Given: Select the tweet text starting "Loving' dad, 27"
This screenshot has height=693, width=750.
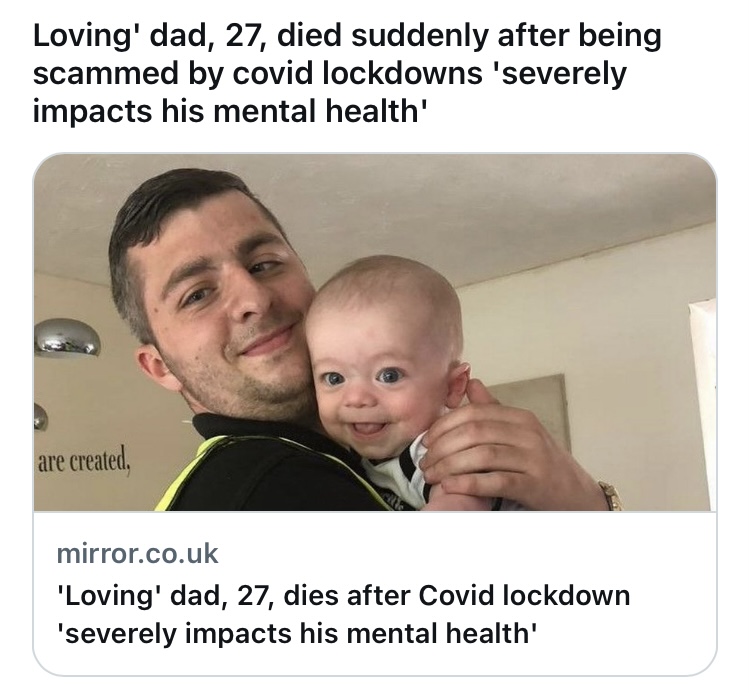Looking at the screenshot, I should (347, 73).
